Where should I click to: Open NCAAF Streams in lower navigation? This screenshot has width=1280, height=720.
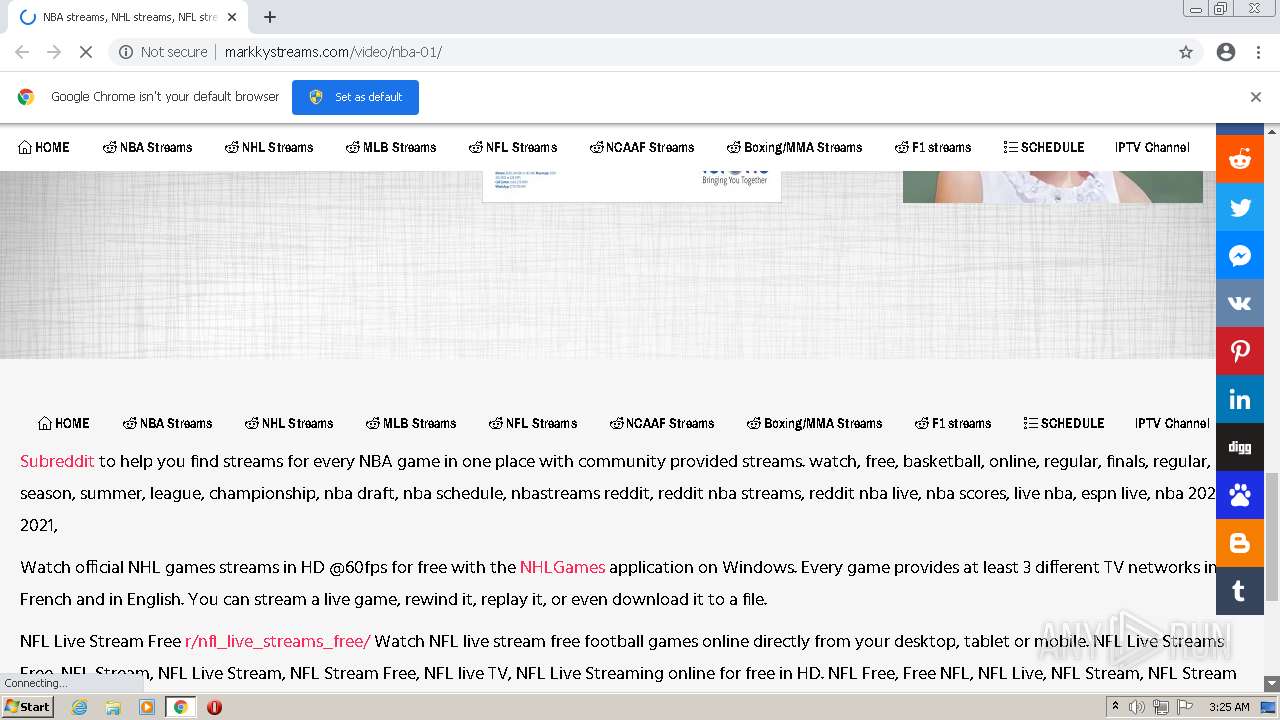662,423
